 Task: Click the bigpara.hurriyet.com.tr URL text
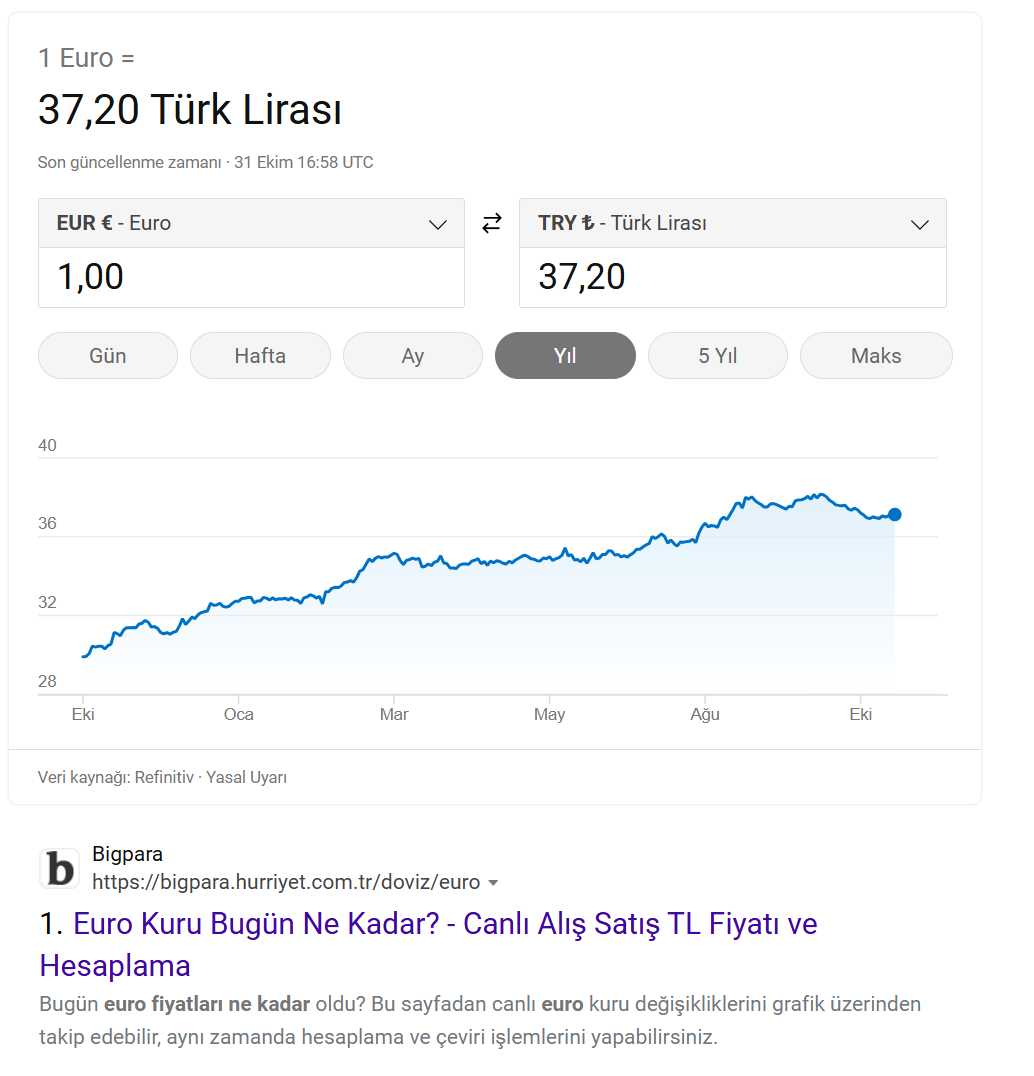[x=286, y=882]
